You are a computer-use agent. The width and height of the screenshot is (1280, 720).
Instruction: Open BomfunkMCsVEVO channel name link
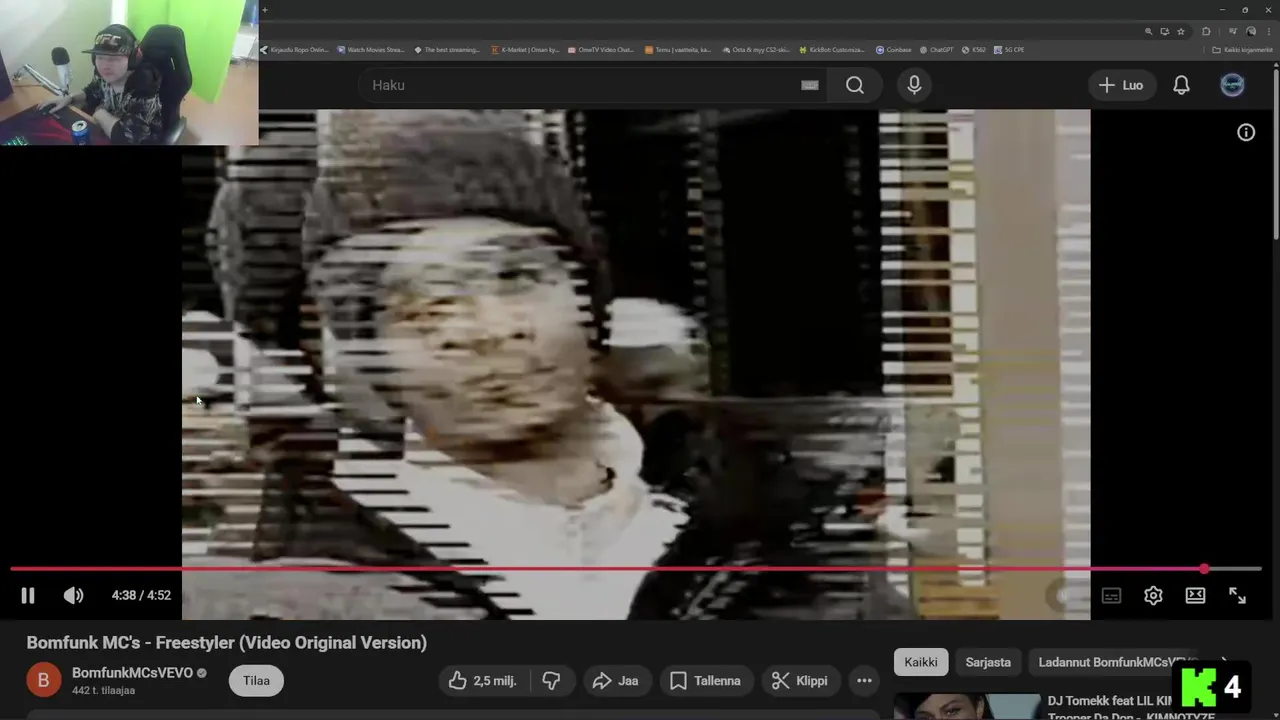132,673
